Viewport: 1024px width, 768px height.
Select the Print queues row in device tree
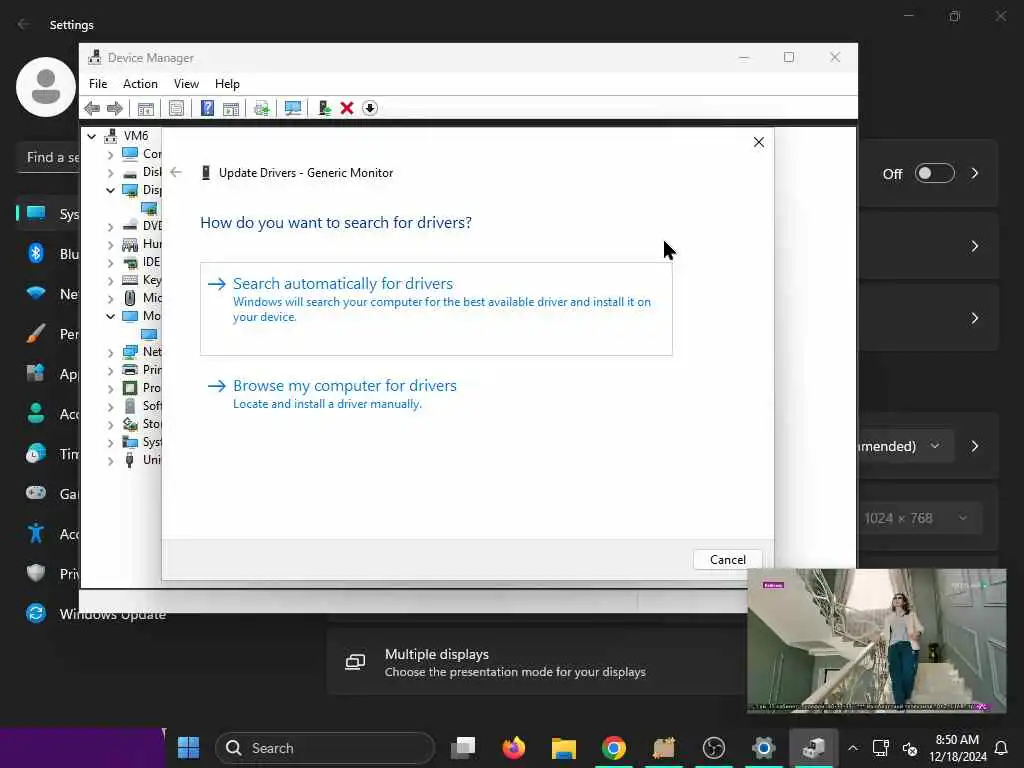click(x=142, y=370)
